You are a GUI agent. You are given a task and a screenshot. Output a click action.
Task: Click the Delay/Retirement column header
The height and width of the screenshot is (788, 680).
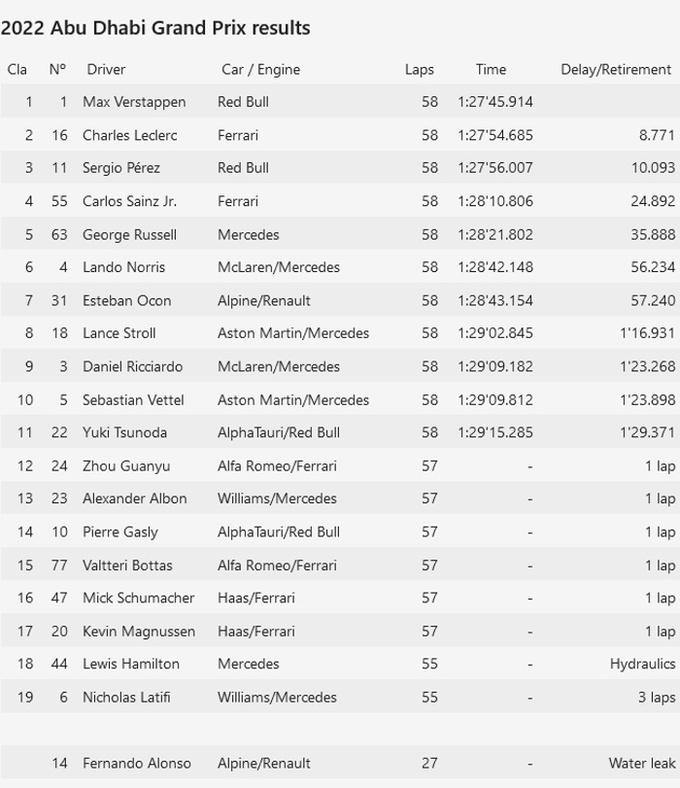click(x=616, y=70)
